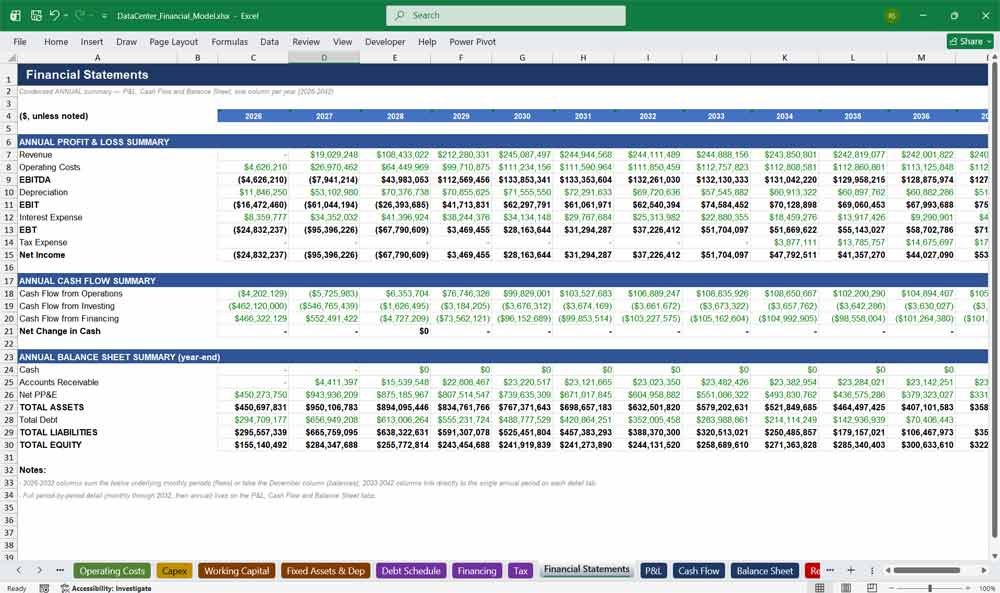Click the vertical scrollbar down arrow
The width and height of the screenshot is (1000, 593).
pyautogui.click(x=994, y=555)
